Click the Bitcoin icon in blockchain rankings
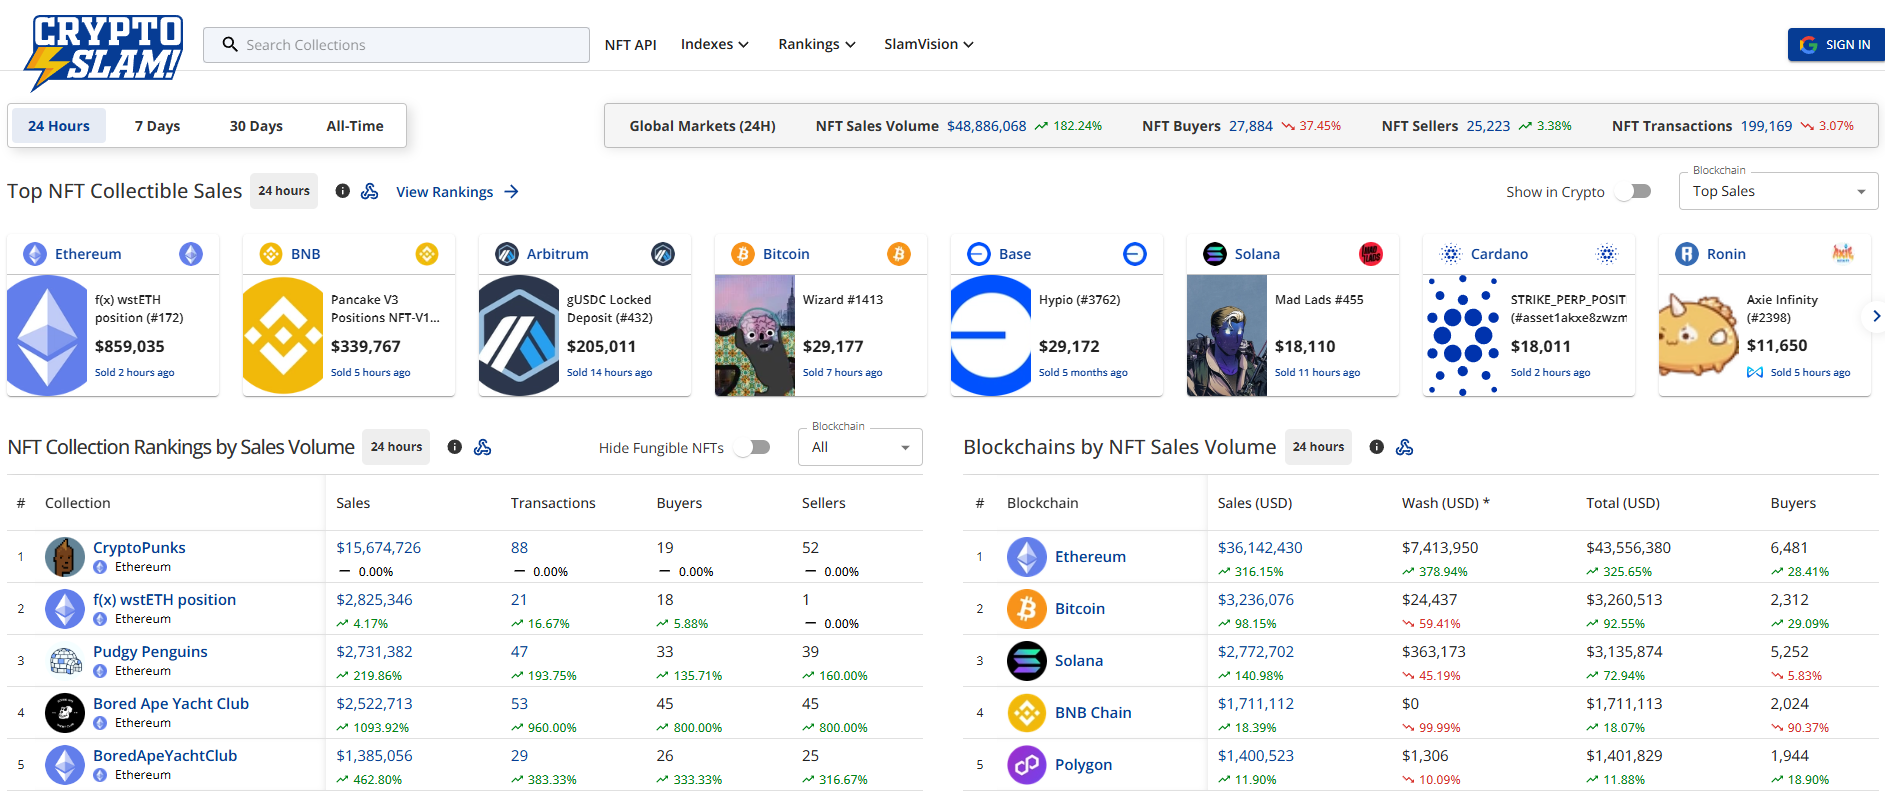This screenshot has width=1885, height=791. 1026,609
